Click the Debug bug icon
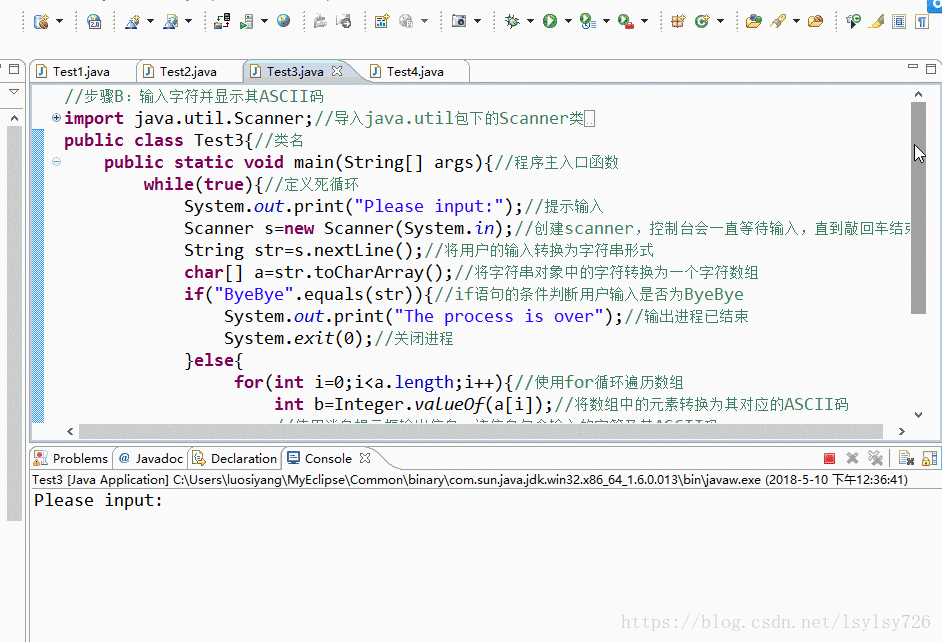 click(x=512, y=22)
